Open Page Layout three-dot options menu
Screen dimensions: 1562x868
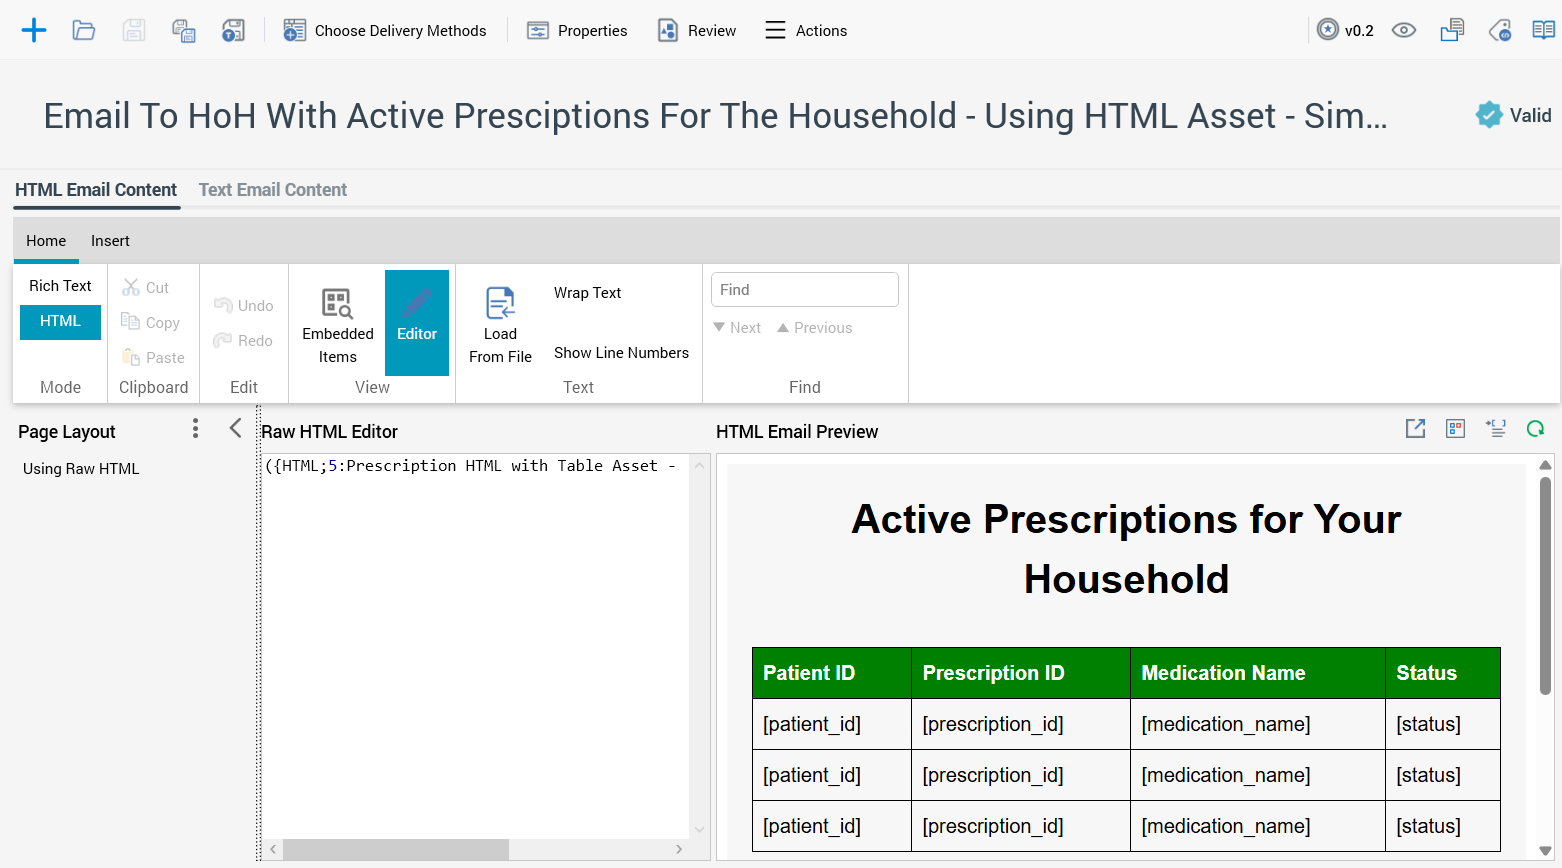[195, 429]
